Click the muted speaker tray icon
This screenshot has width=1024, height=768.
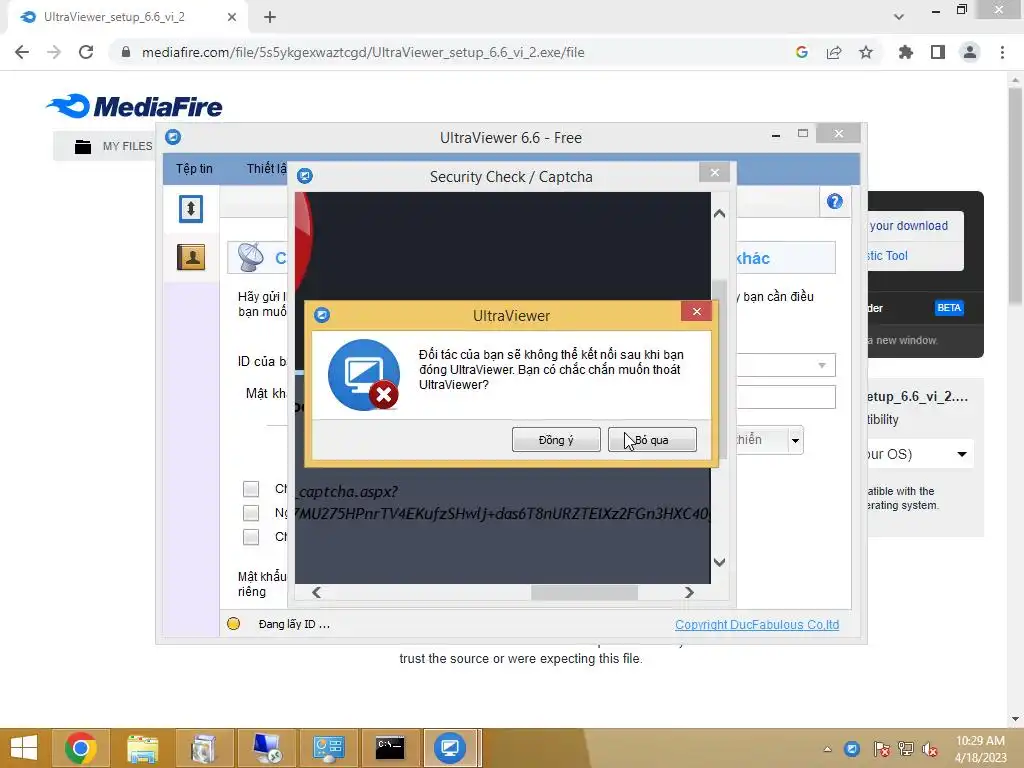click(929, 748)
